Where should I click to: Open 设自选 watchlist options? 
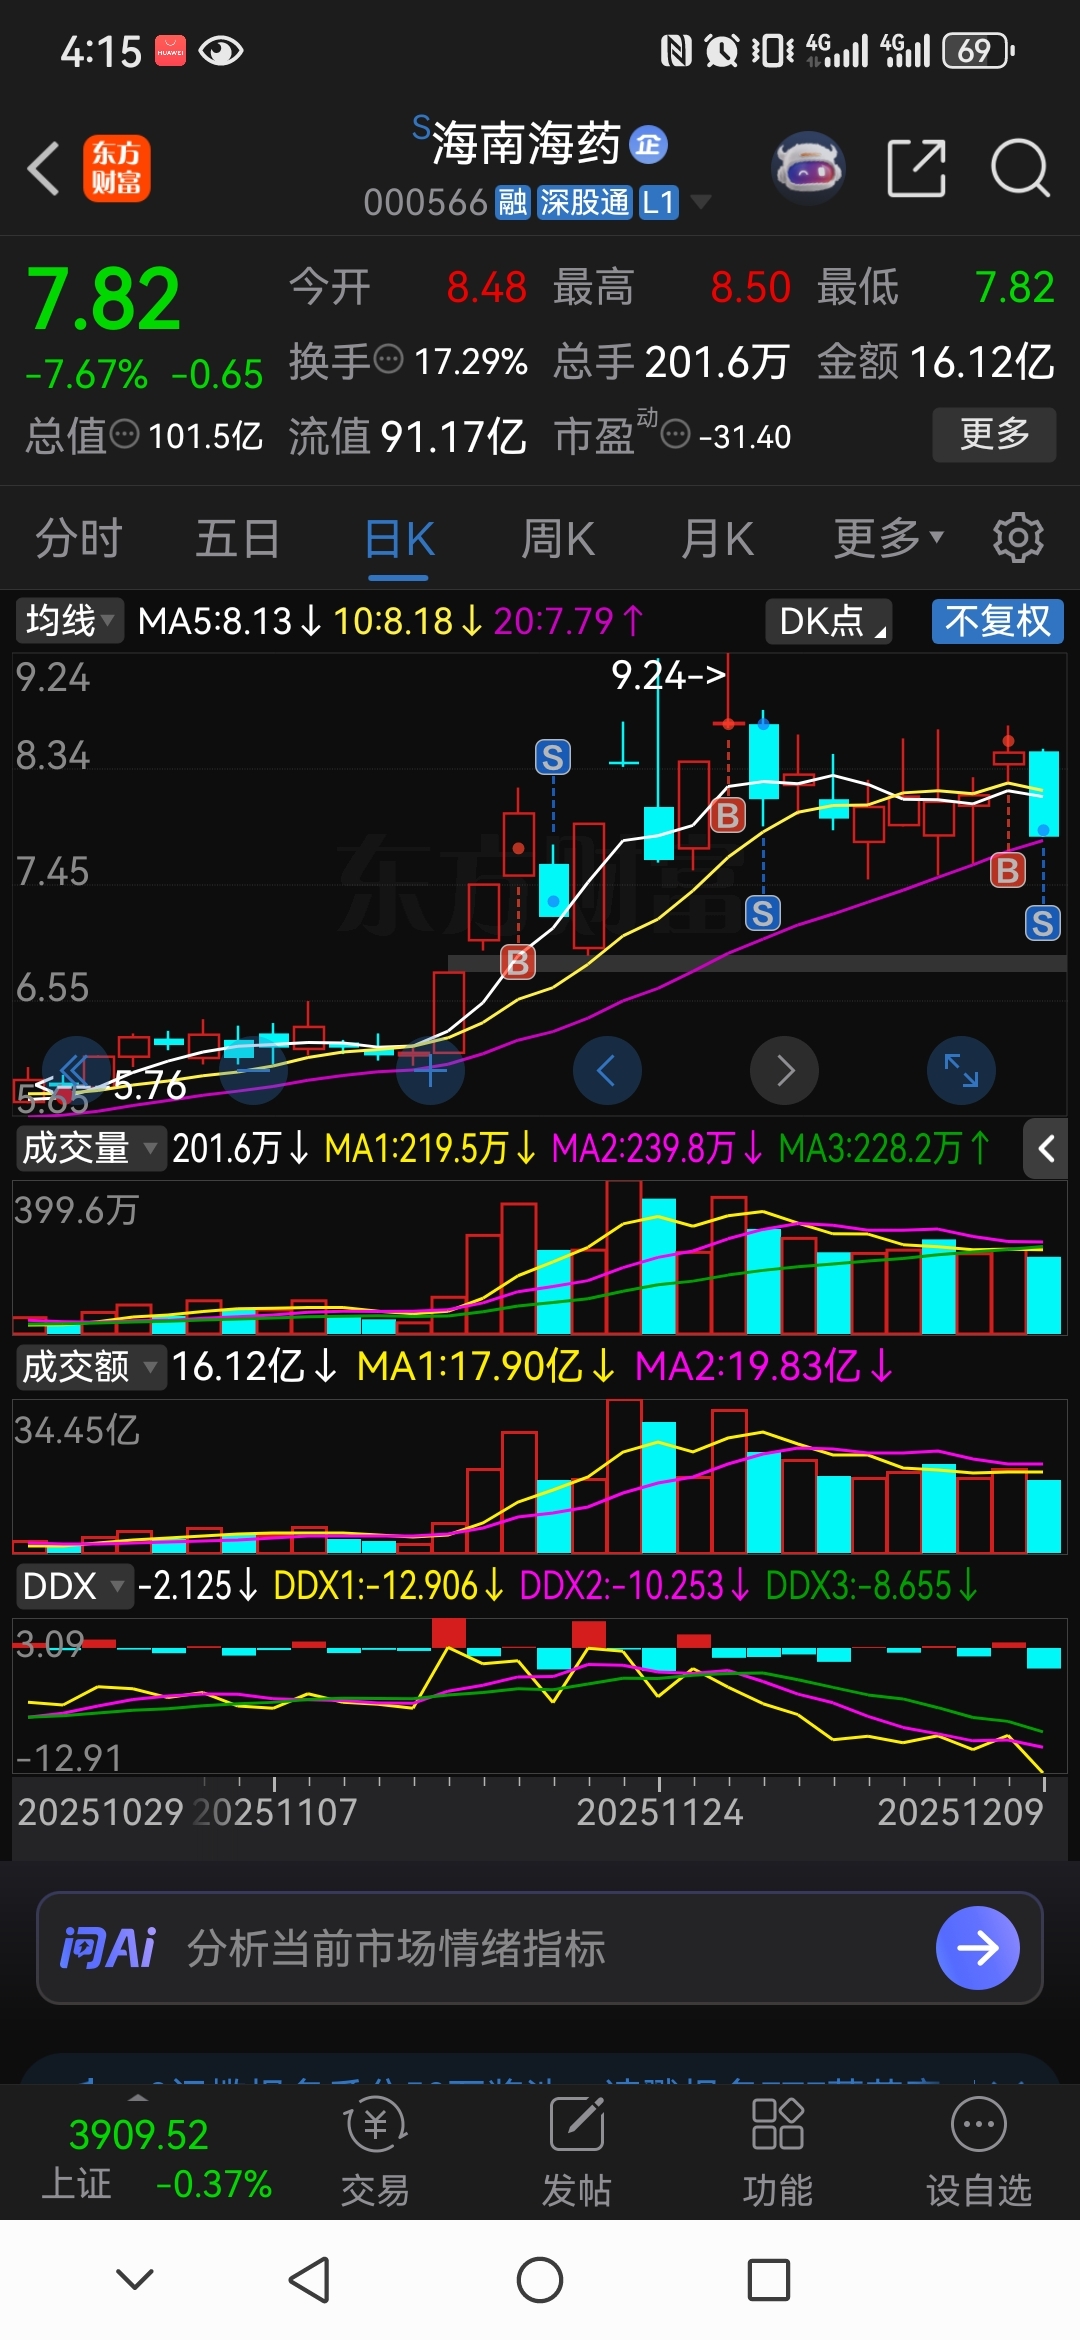coord(978,2152)
